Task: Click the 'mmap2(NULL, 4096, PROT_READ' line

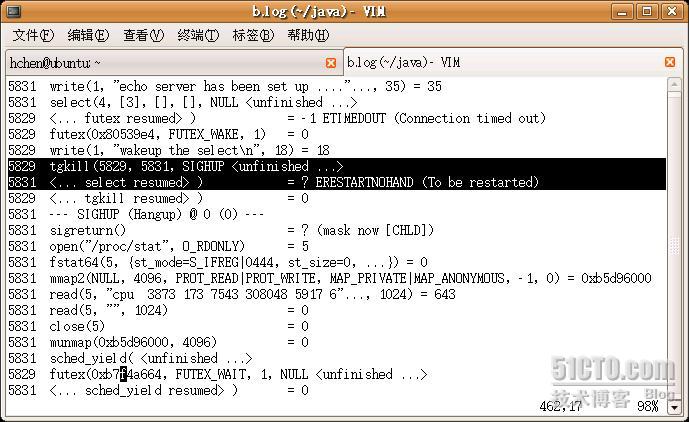Action: click(330, 278)
